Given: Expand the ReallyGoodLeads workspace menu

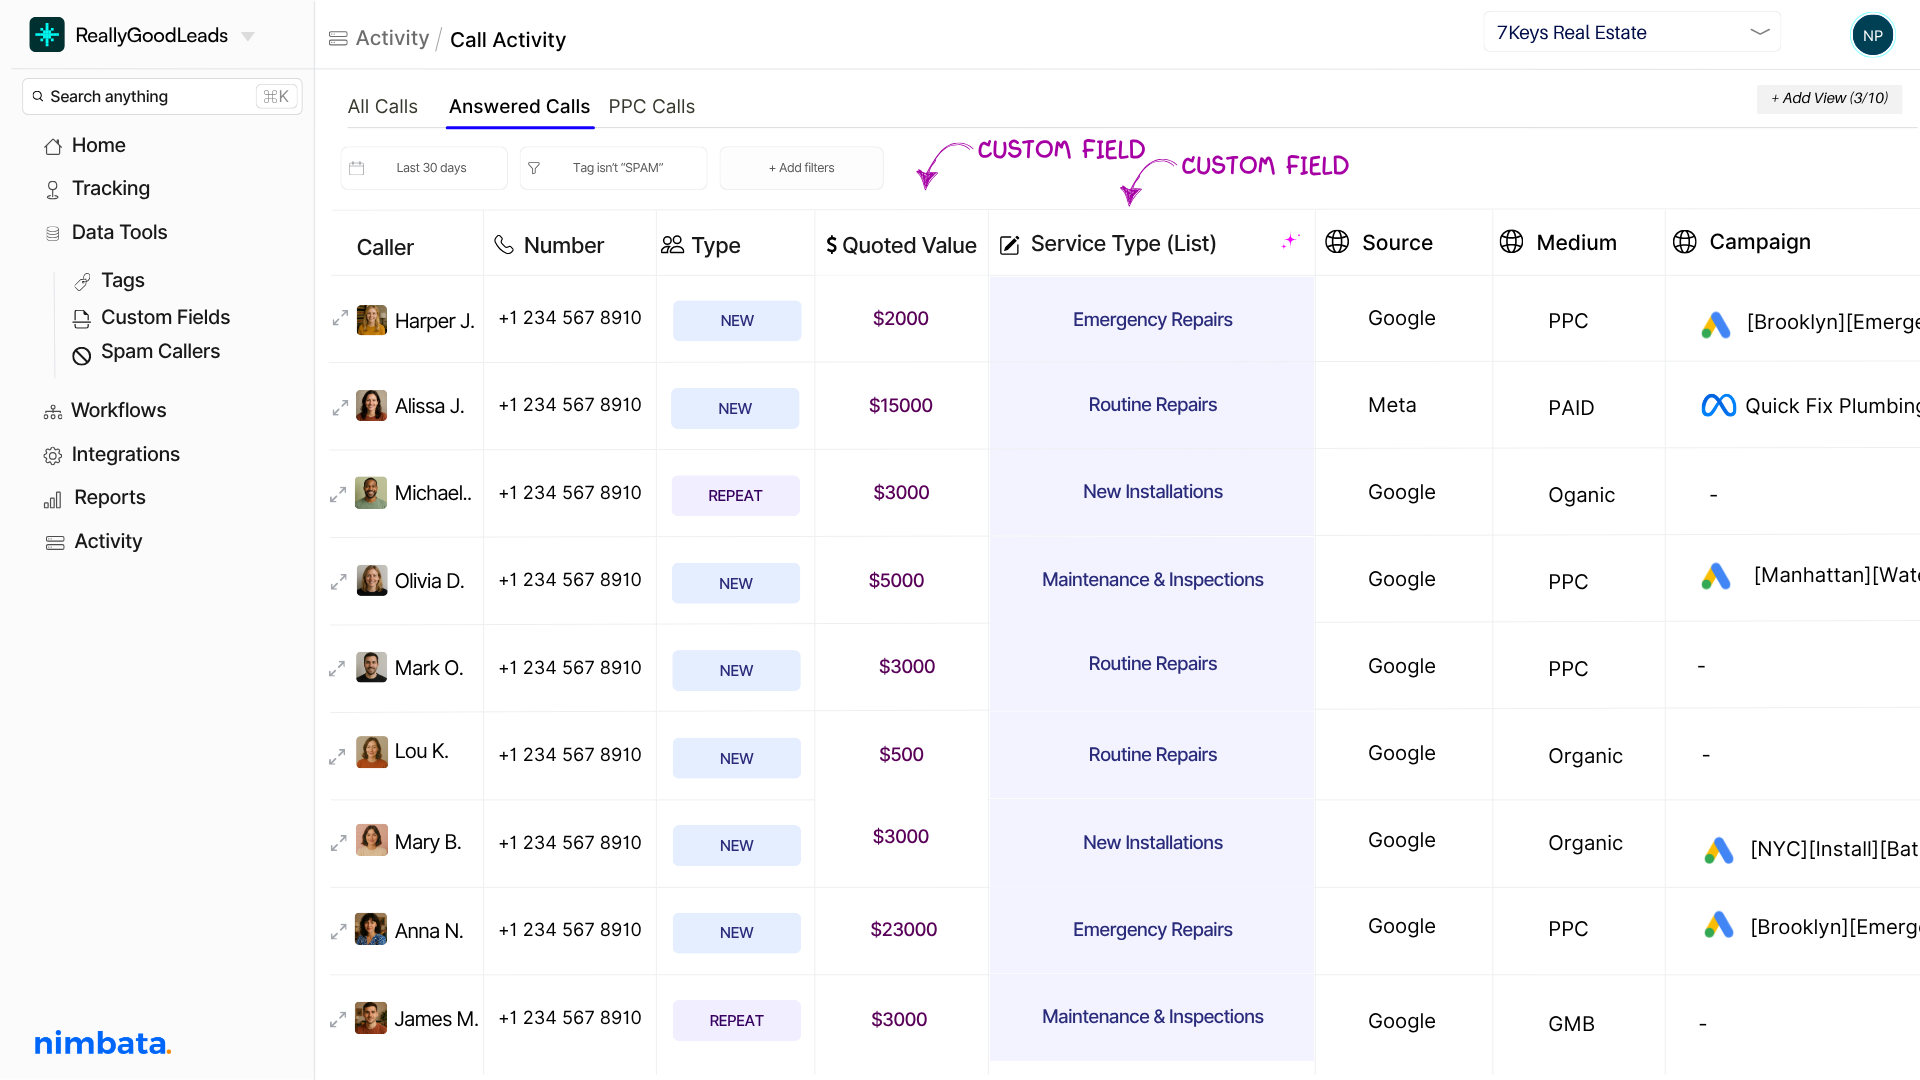Looking at the screenshot, I should click(x=247, y=35).
